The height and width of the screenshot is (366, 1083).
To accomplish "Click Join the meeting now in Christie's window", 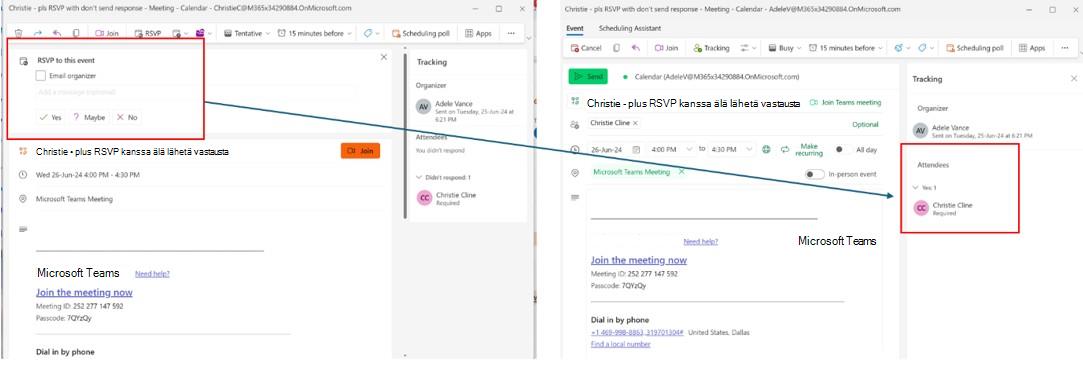I will coord(84,292).
